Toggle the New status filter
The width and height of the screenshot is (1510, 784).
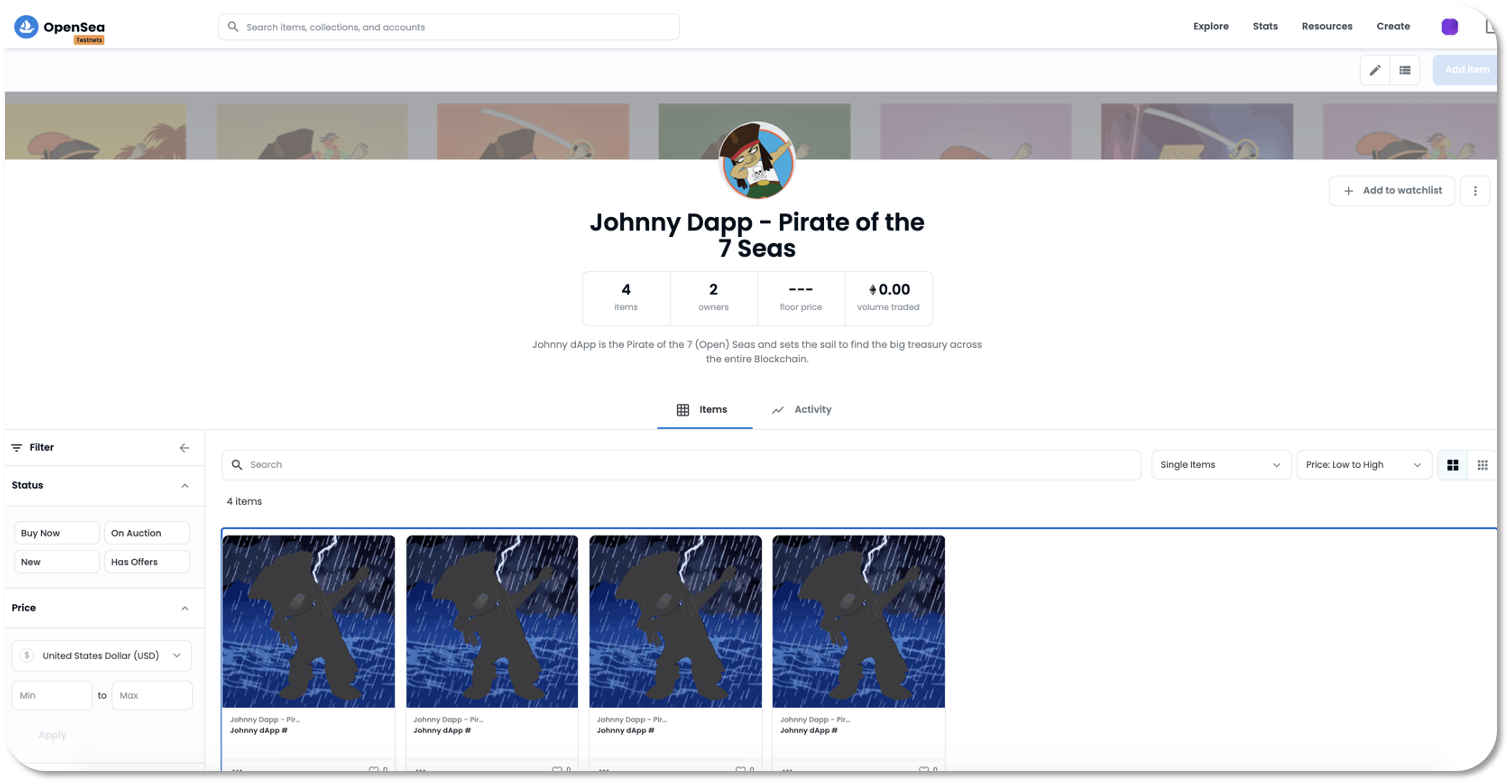coord(57,562)
